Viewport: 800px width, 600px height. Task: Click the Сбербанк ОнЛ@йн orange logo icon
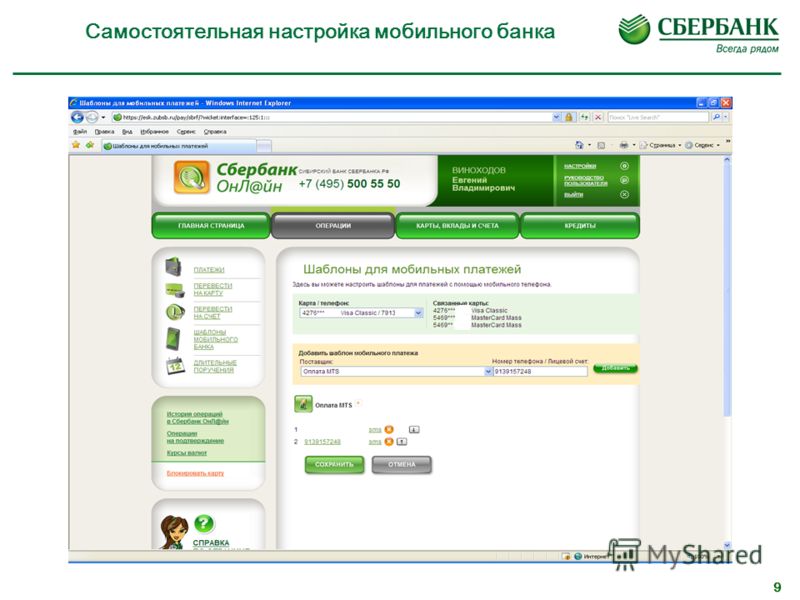[191, 177]
